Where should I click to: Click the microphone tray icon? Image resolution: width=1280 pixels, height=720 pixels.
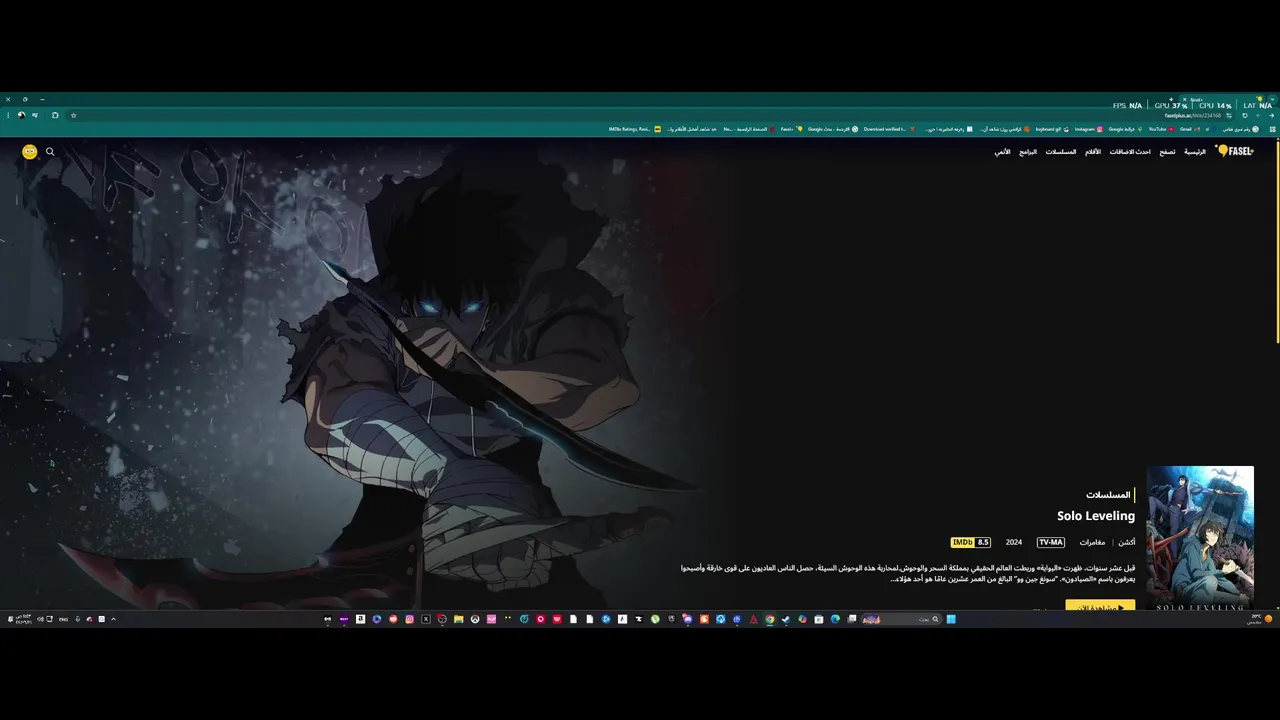77,619
